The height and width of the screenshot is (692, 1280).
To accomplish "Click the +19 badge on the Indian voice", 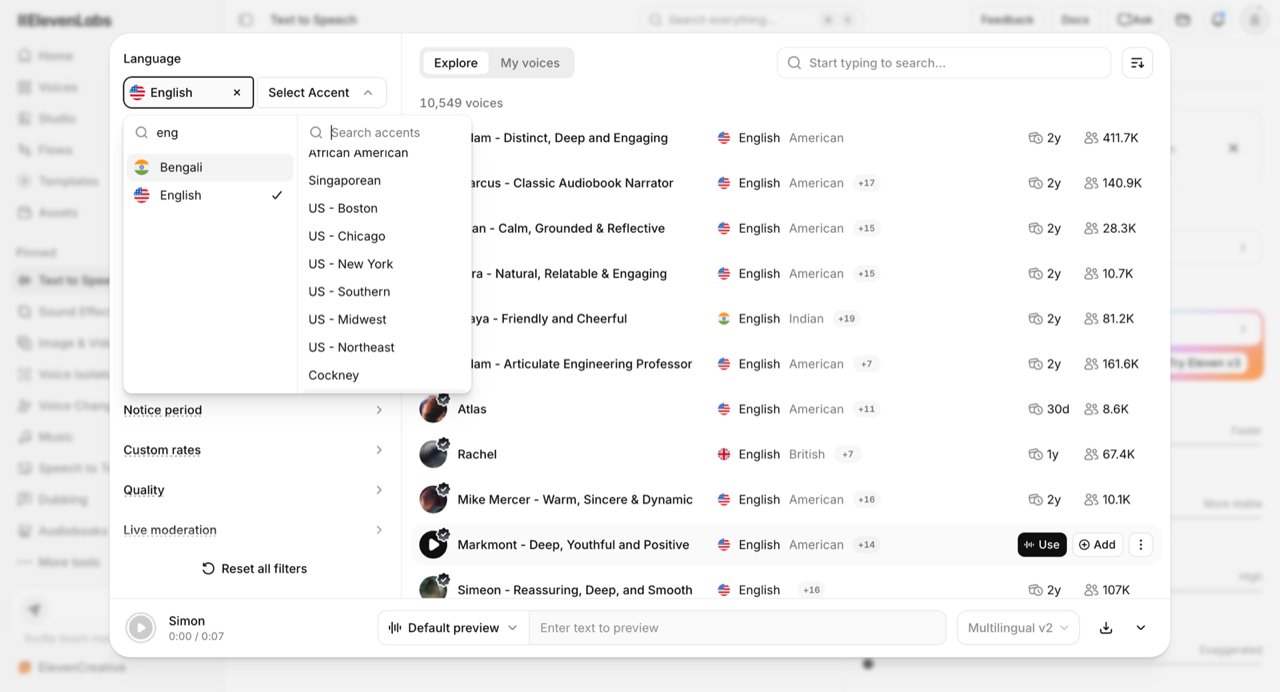I will (x=846, y=319).
